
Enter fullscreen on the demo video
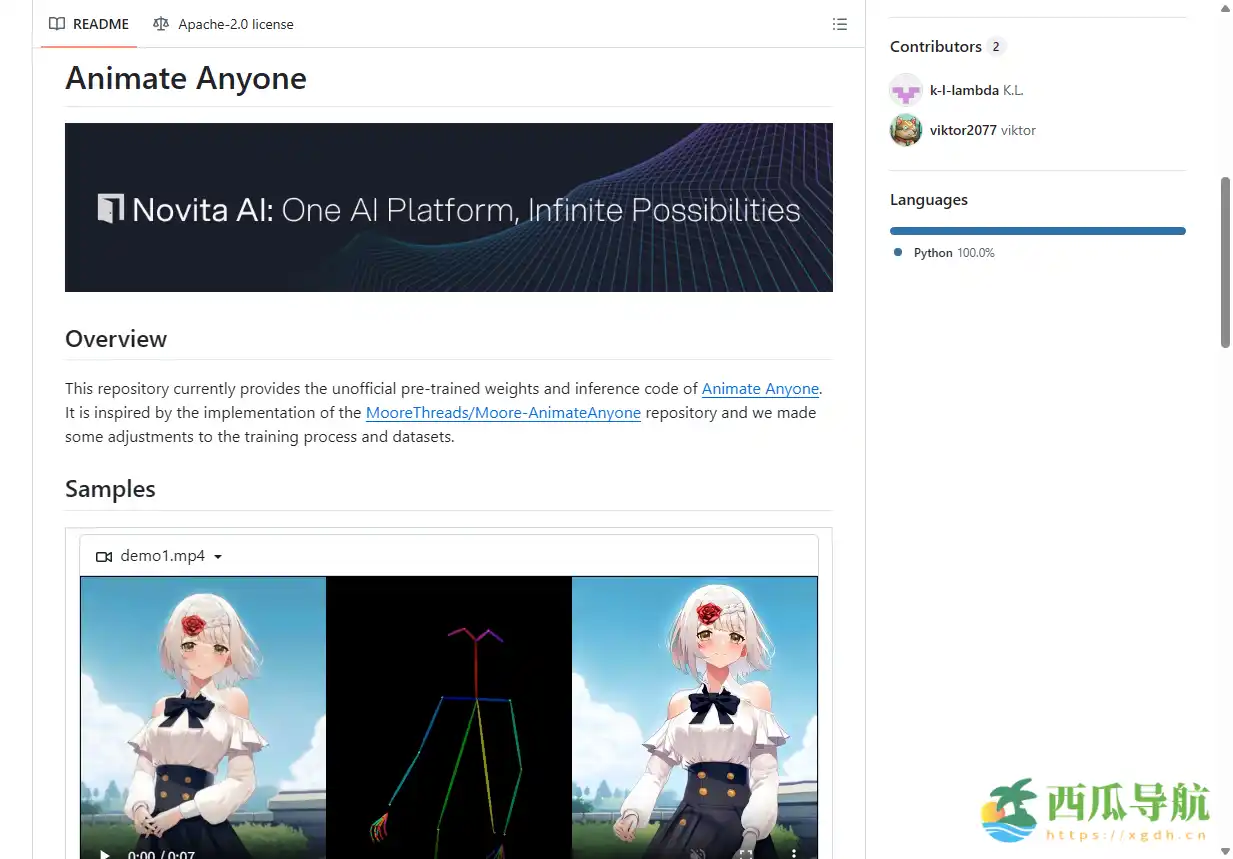745,854
